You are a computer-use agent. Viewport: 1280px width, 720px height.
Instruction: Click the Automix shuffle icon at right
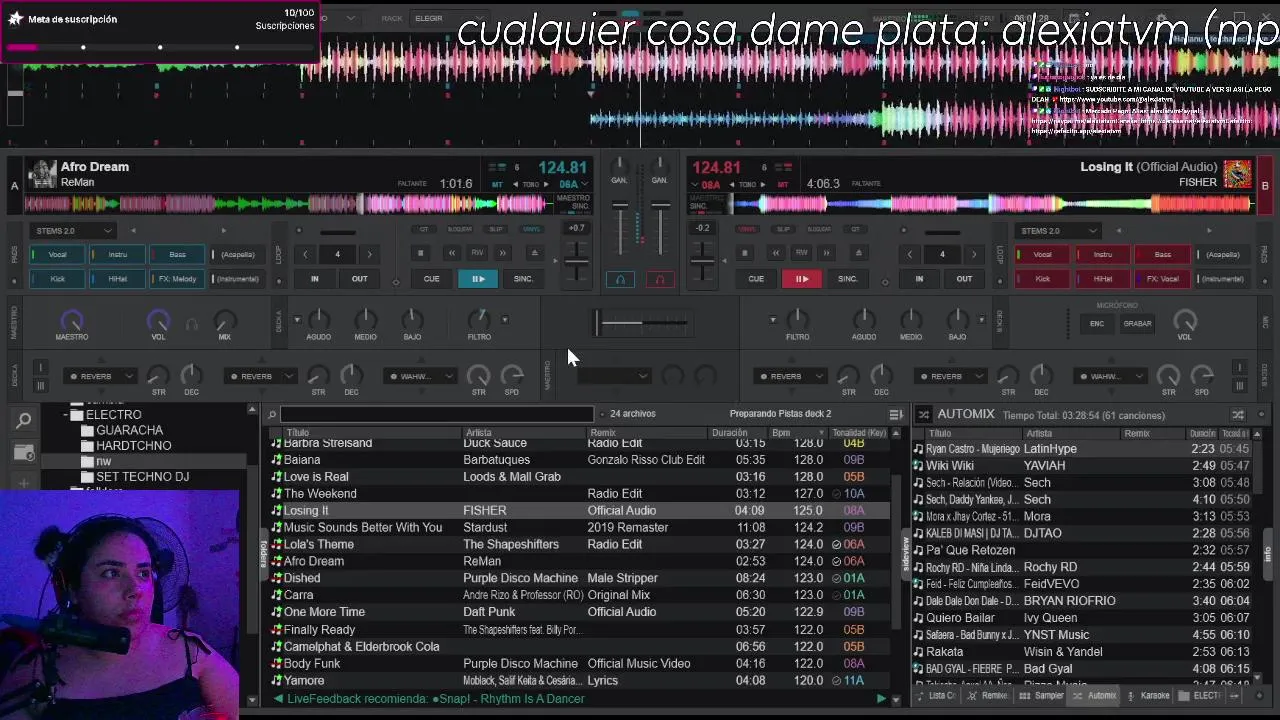1238,414
